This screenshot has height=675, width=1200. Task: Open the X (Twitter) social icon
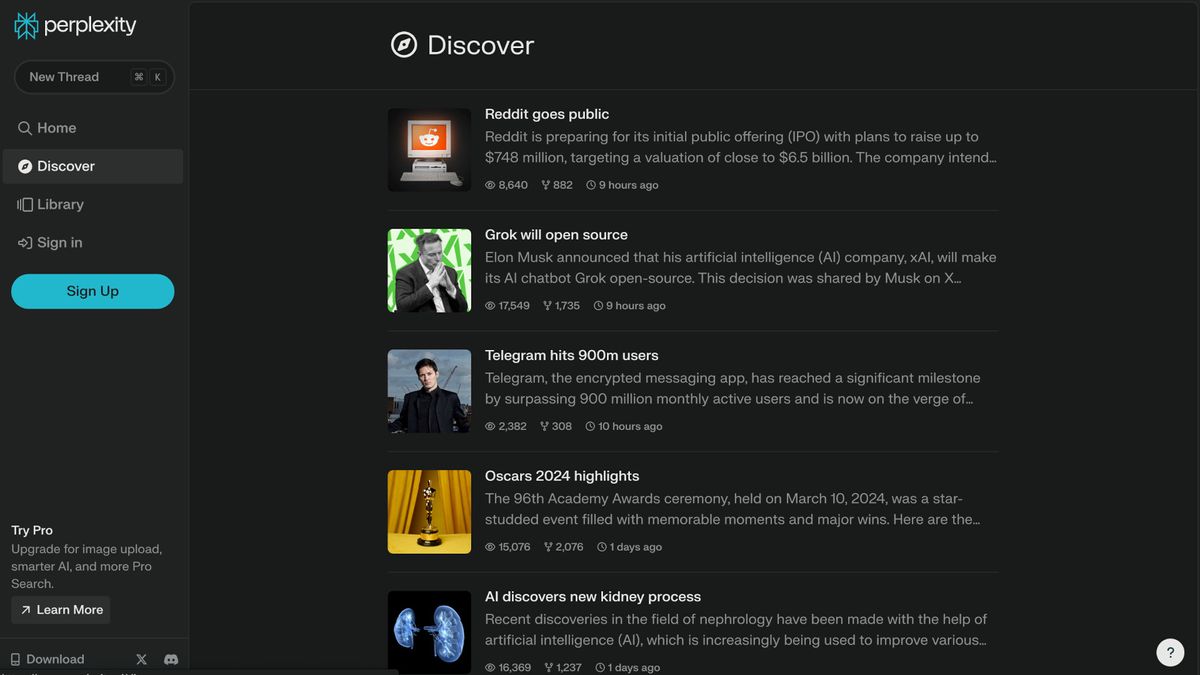[141, 659]
